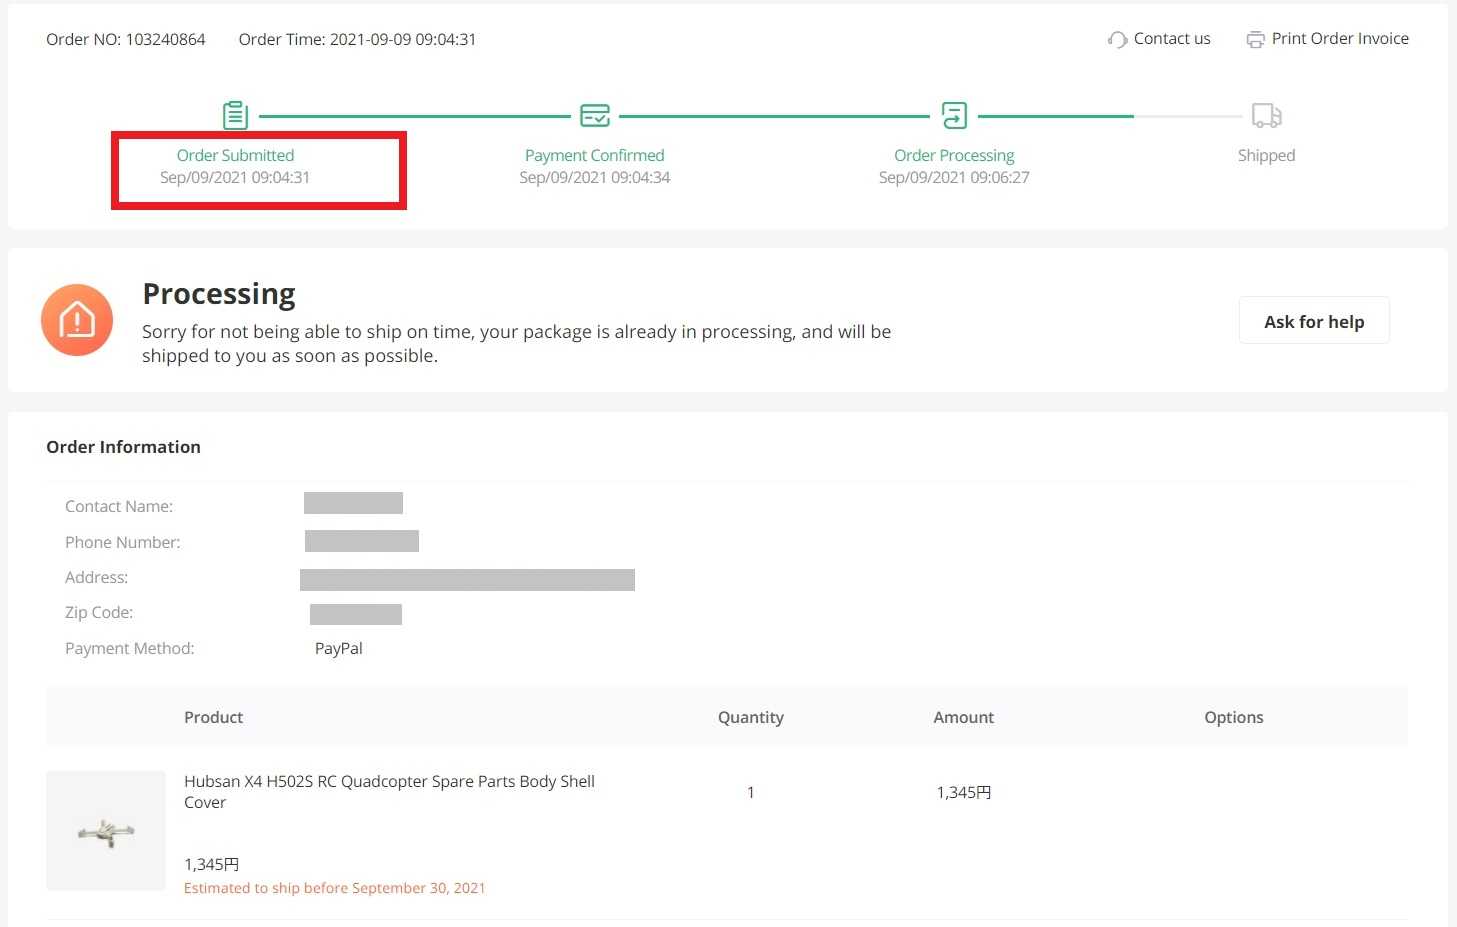Click the PayPal payment method value
The width and height of the screenshot is (1457, 927).
point(339,649)
